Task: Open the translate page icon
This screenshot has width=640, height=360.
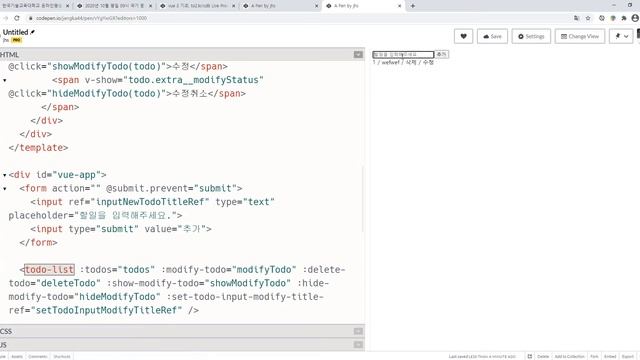Action: [x=576, y=18]
